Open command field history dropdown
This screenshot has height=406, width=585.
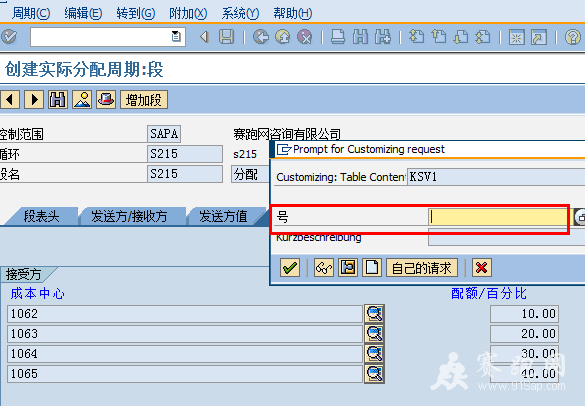click(176, 36)
